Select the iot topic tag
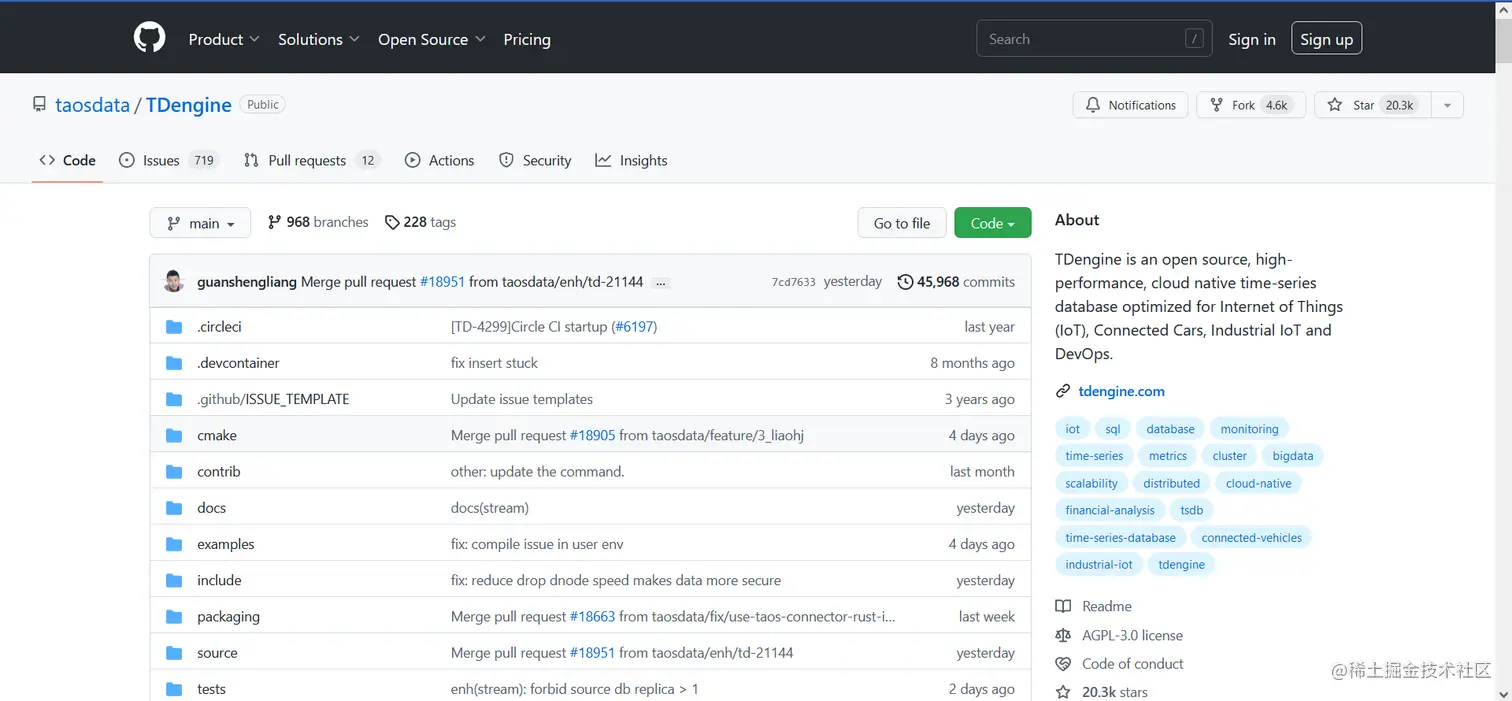1512x701 pixels. click(x=1073, y=429)
